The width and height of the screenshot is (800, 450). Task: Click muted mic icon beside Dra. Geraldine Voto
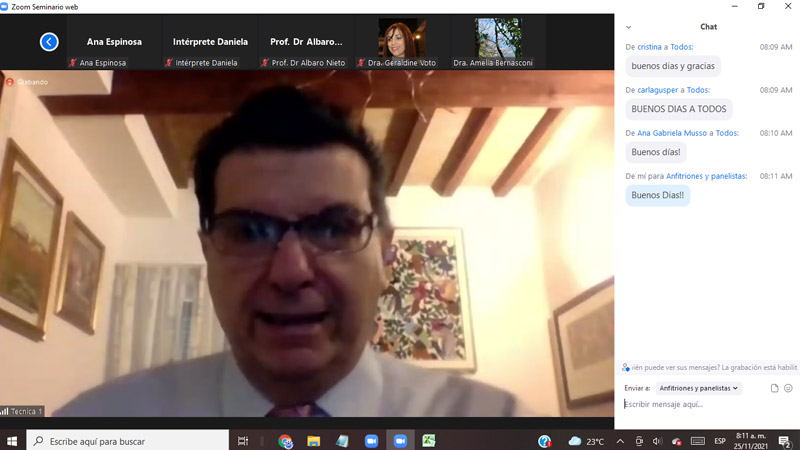pyautogui.click(x=361, y=63)
